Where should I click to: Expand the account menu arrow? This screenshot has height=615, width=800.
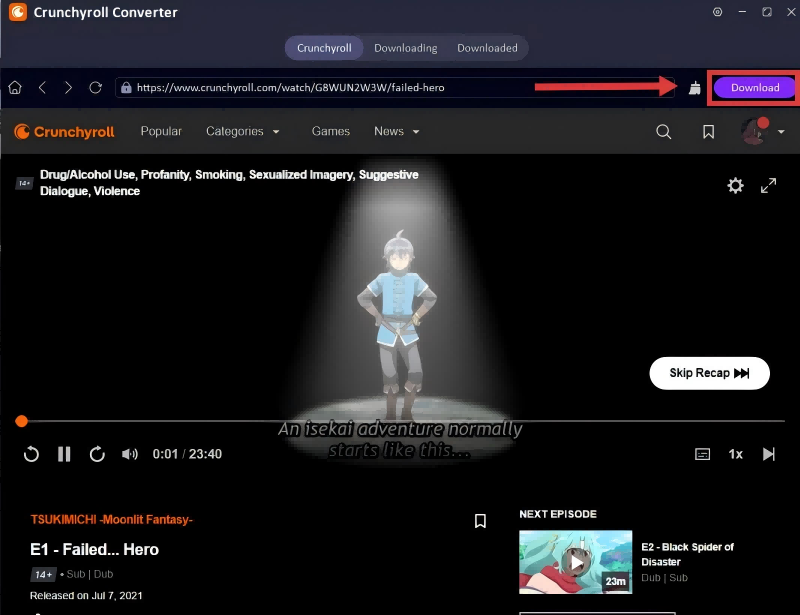[x=781, y=132]
